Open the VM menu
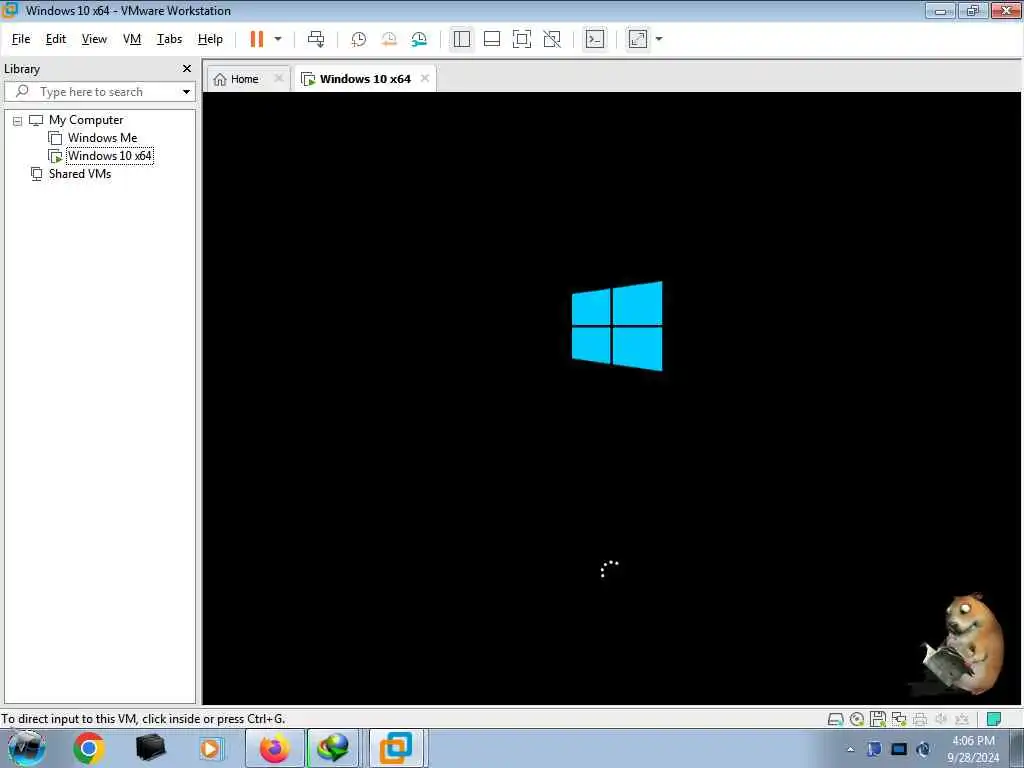 click(x=132, y=39)
